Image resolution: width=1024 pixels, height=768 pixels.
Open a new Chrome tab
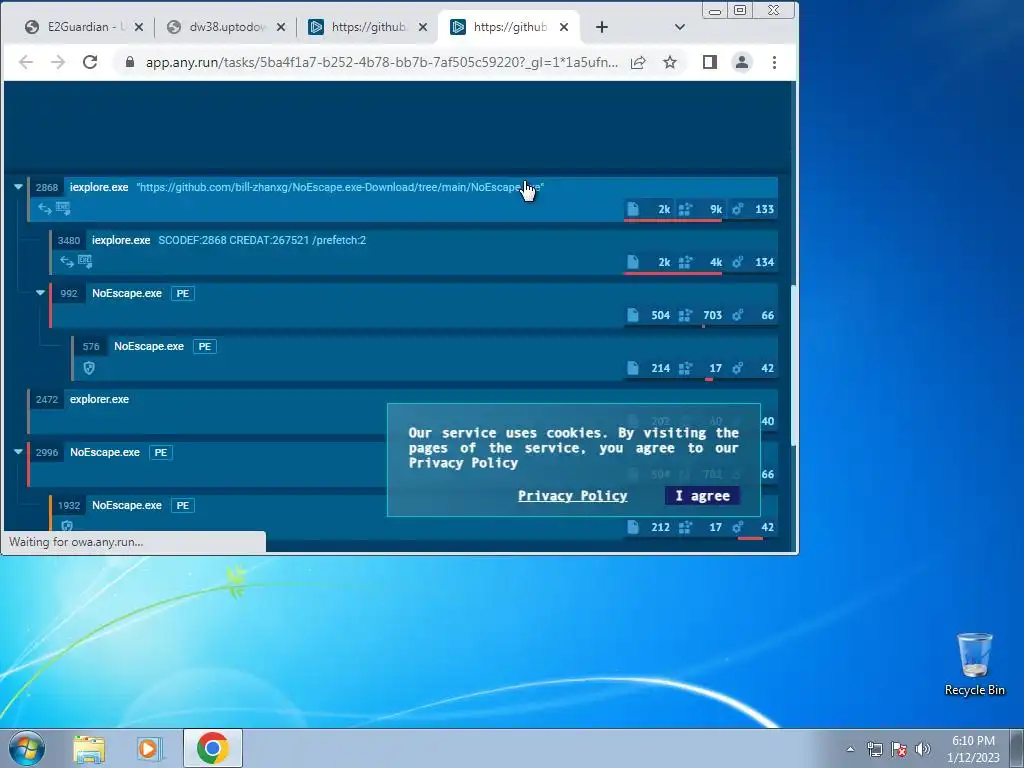tap(602, 27)
